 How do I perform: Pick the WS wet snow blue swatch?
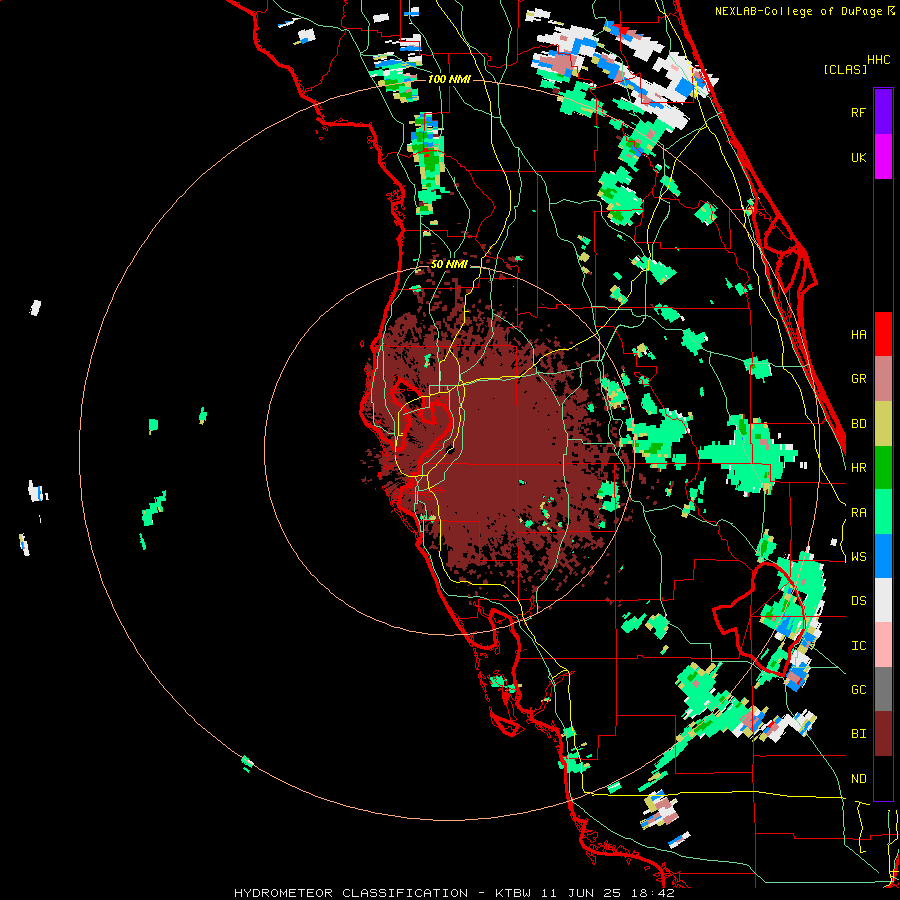[883, 556]
